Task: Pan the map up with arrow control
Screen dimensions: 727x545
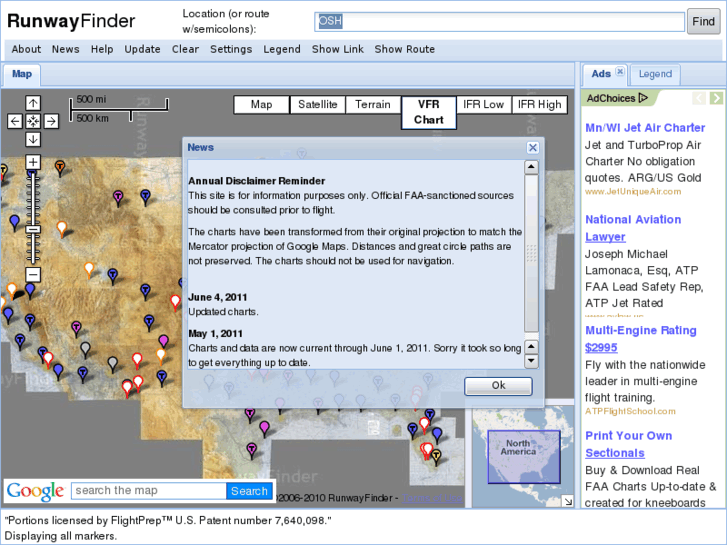Action: point(33,103)
